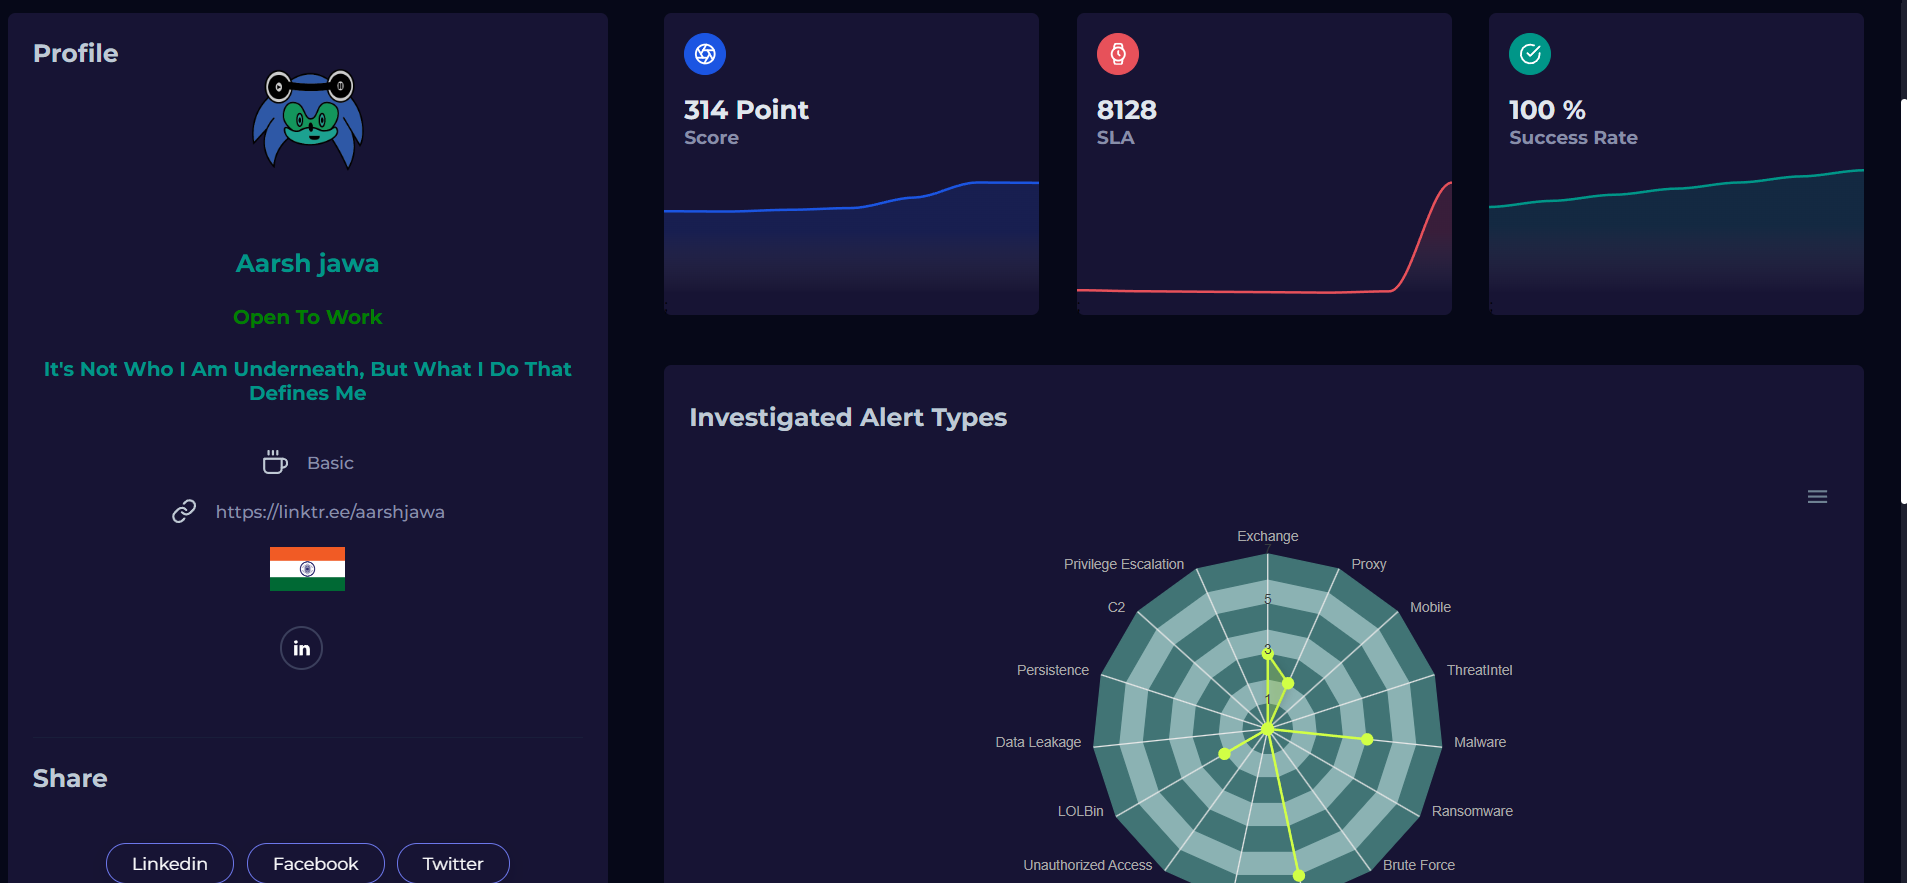Click the Privilege Escalation axis label
1907x883 pixels.
coord(1124,564)
